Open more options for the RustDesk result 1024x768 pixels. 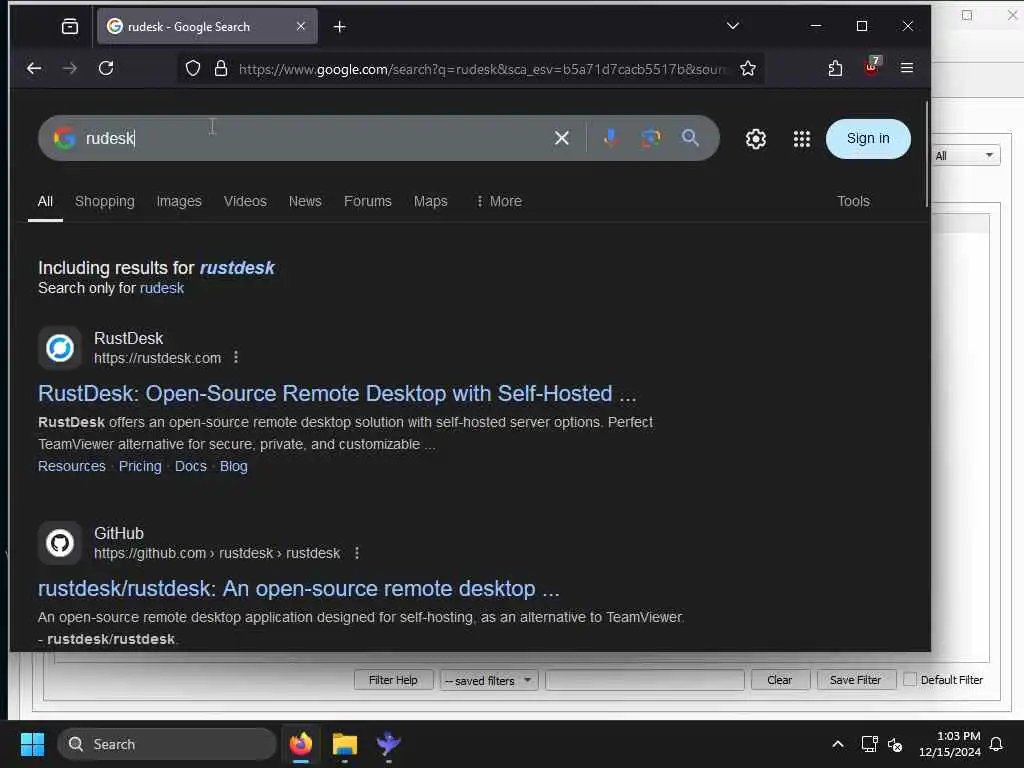[236, 357]
